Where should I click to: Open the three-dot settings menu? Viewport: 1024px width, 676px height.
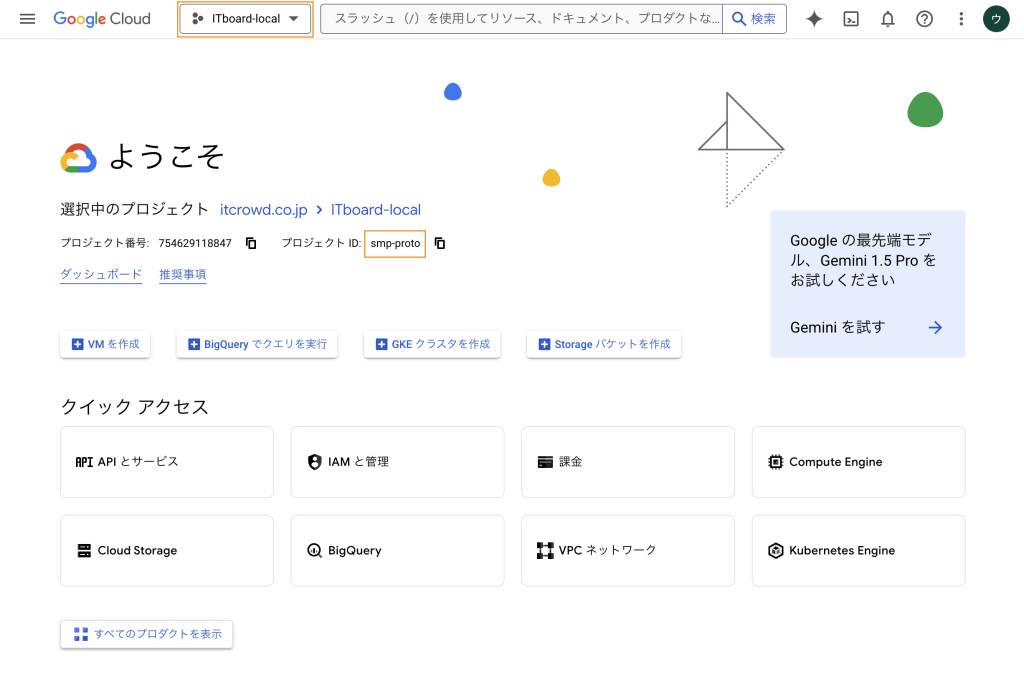pos(961,19)
